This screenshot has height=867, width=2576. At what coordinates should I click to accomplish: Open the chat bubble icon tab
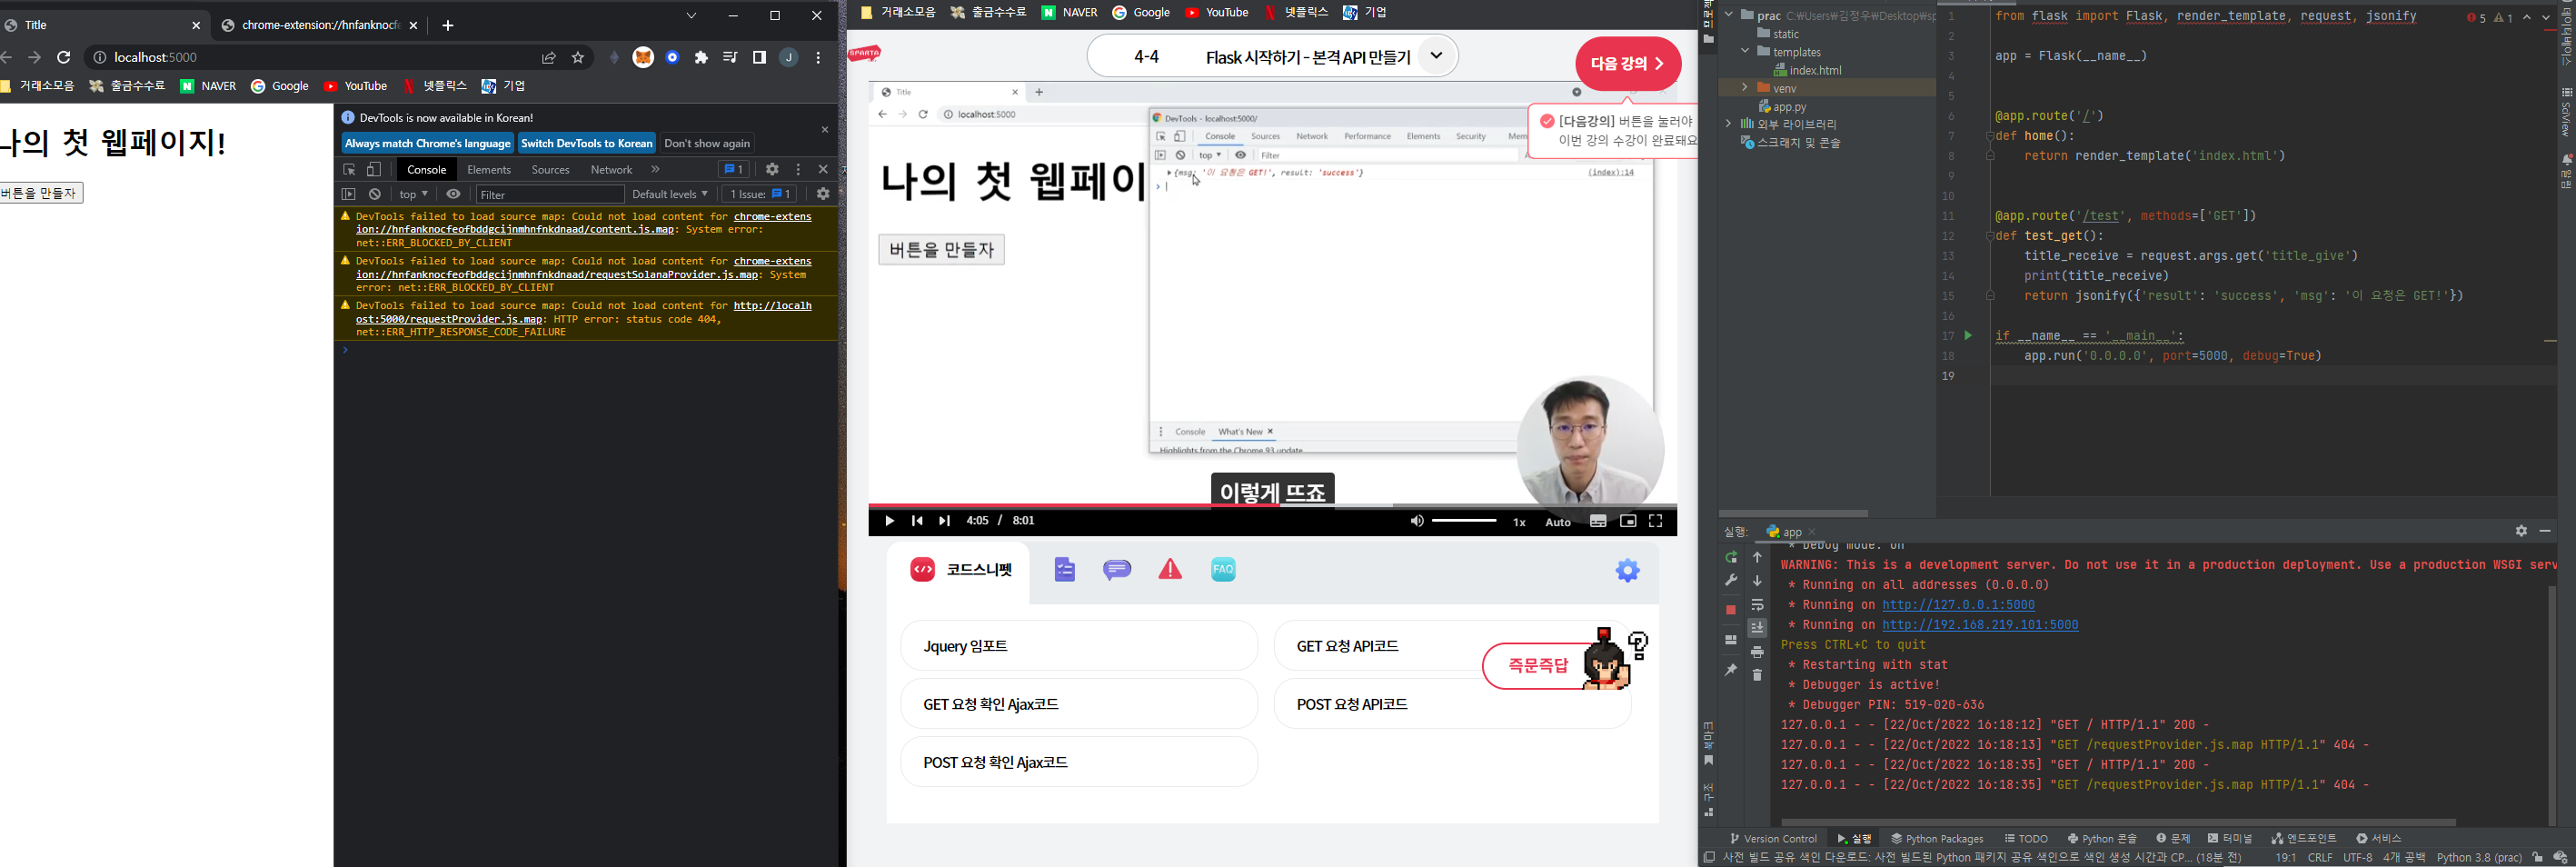(1117, 570)
